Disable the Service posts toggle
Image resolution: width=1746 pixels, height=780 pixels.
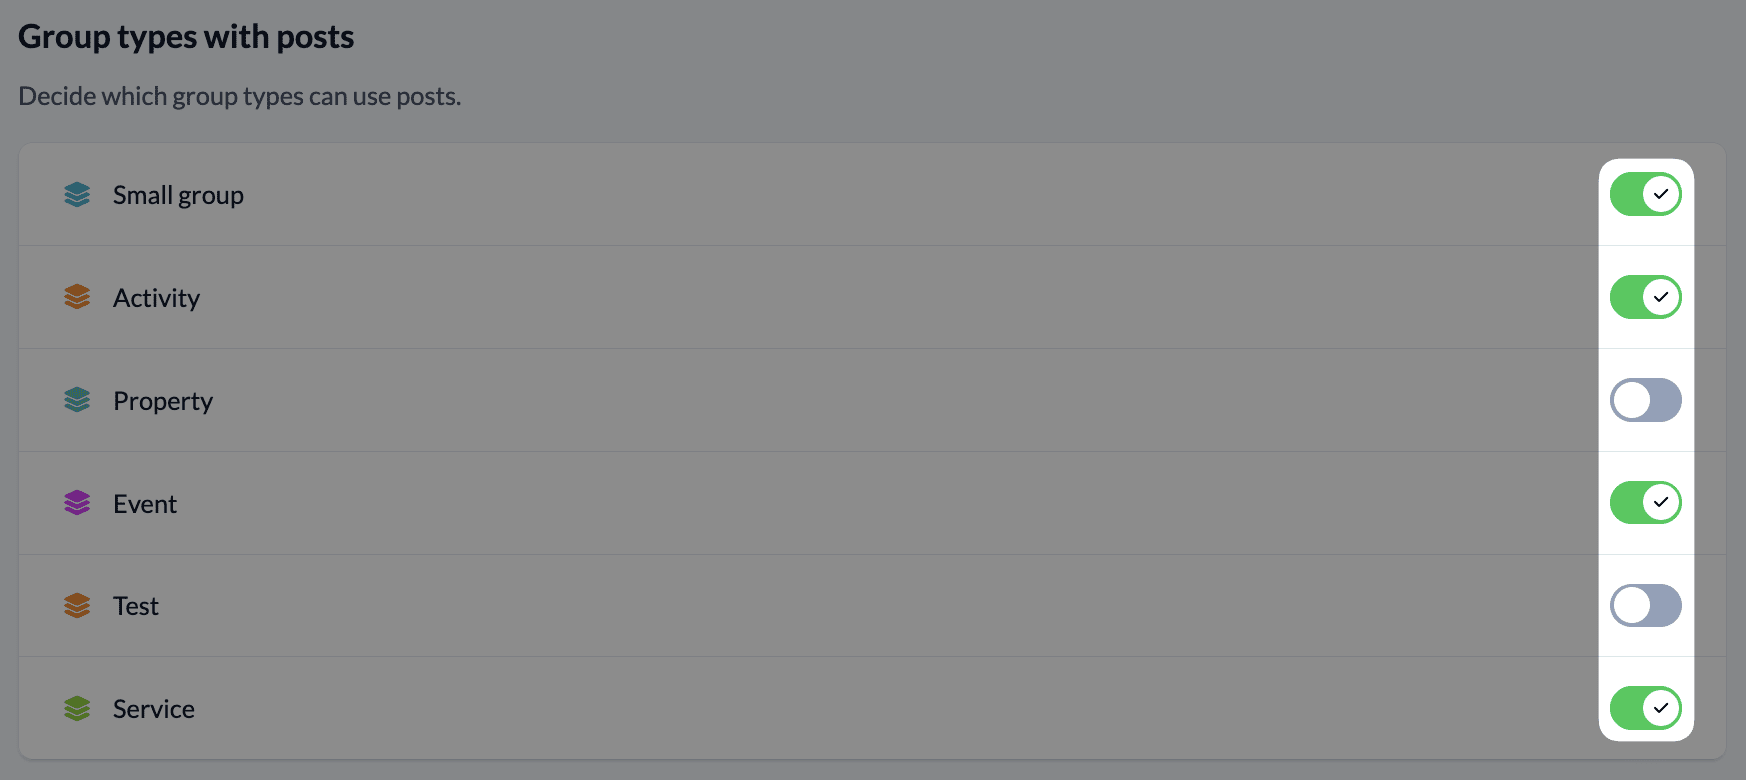click(x=1645, y=708)
